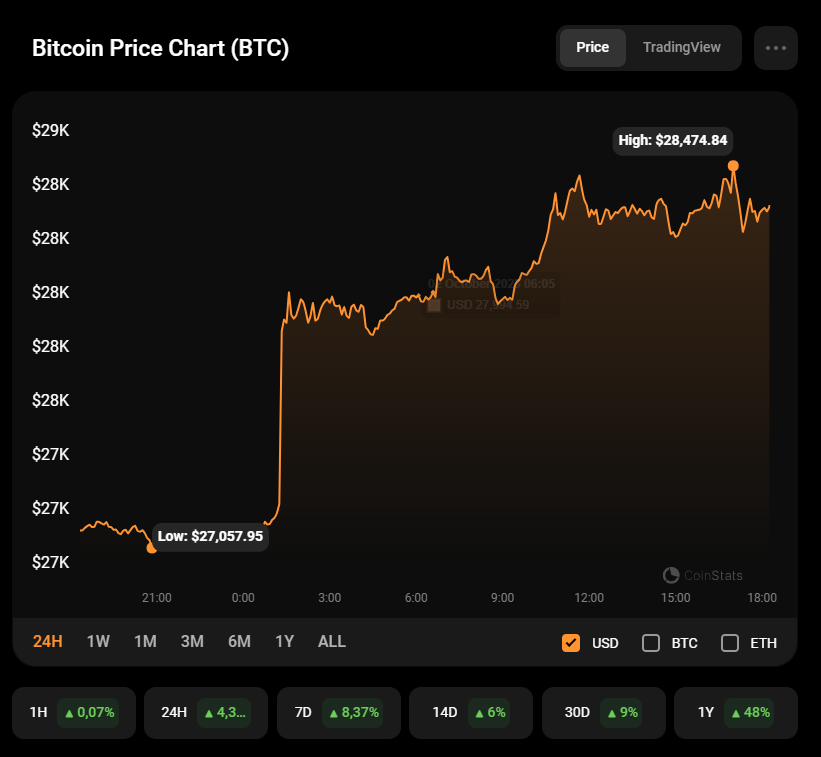Viewport: 821px width, 757px height.
Task: Choose the 6M time range
Action: 239,642
